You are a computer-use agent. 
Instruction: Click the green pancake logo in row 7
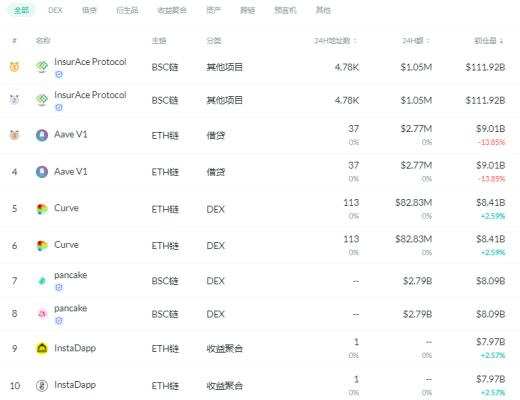click(42, 281)
